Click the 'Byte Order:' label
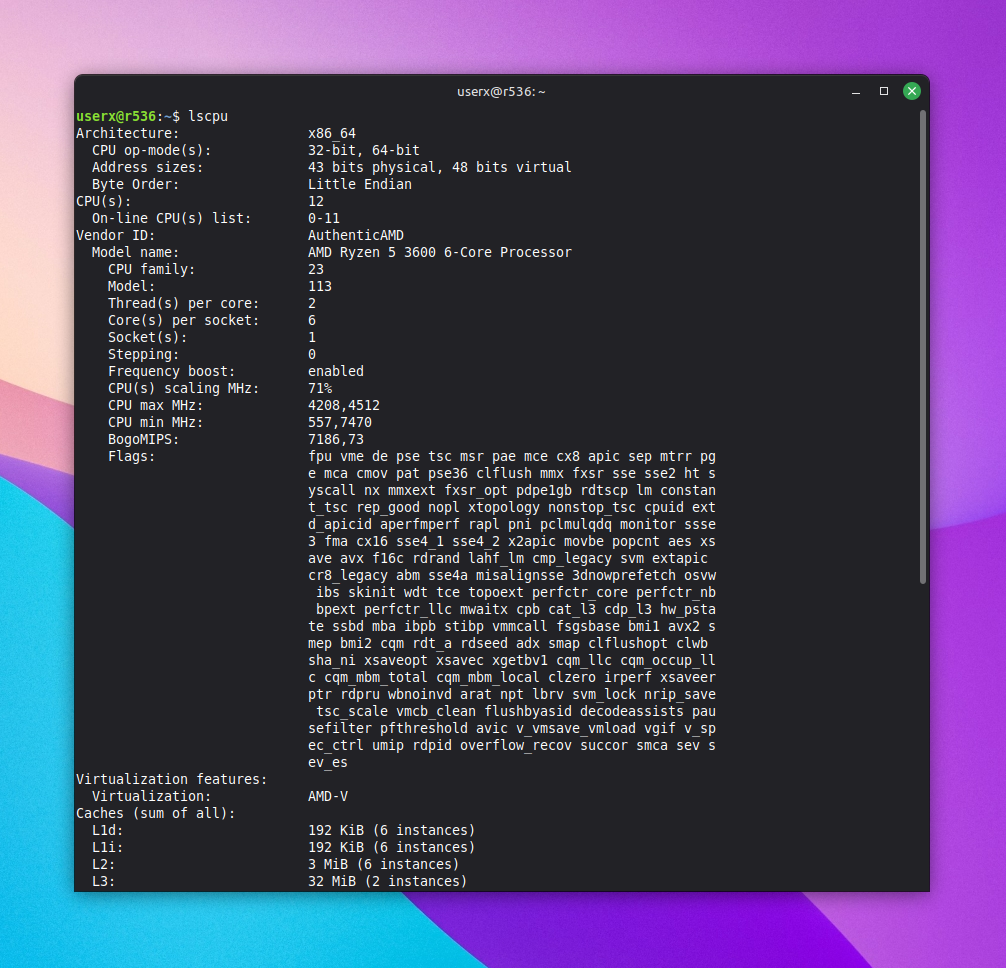Image resolution: width=1006 pixels, height=968 pixels. [x=135, y=184]
